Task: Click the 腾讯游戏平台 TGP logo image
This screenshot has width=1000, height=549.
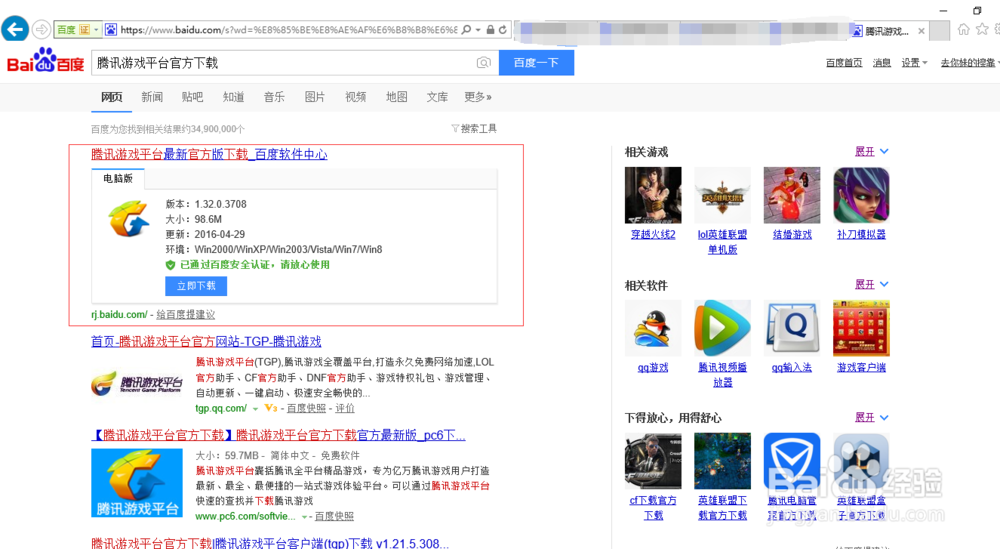Action: coord(136,383)
